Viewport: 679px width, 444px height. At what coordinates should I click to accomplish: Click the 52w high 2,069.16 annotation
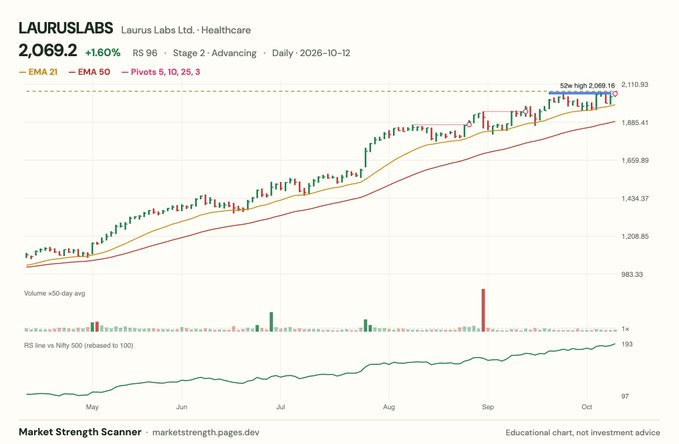click(x=587, y=86)
